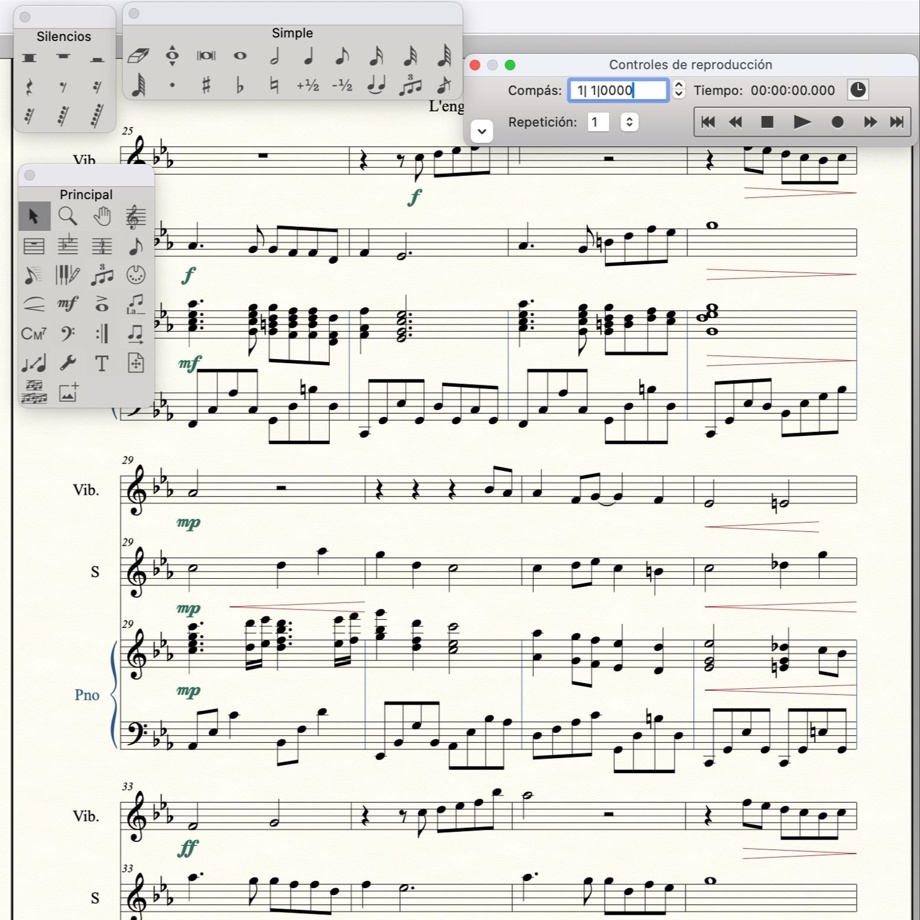This screenshot has height=920, width=920.
Task: Open the text tool (T) in Principal palette
Action: [x=101, y=363]
